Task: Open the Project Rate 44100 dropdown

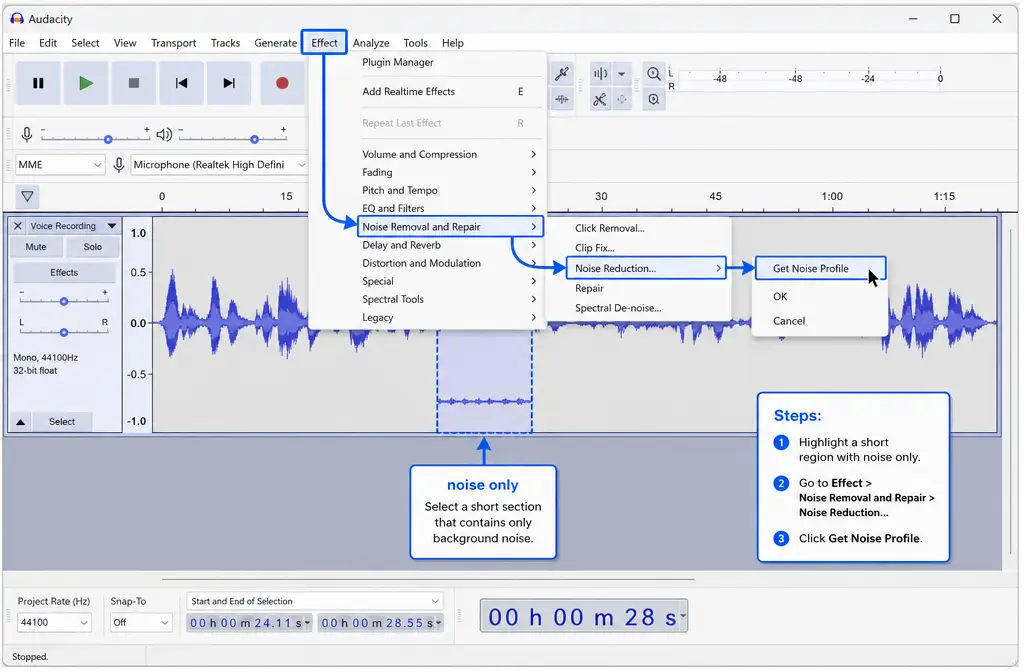Action: coord(54,622)
